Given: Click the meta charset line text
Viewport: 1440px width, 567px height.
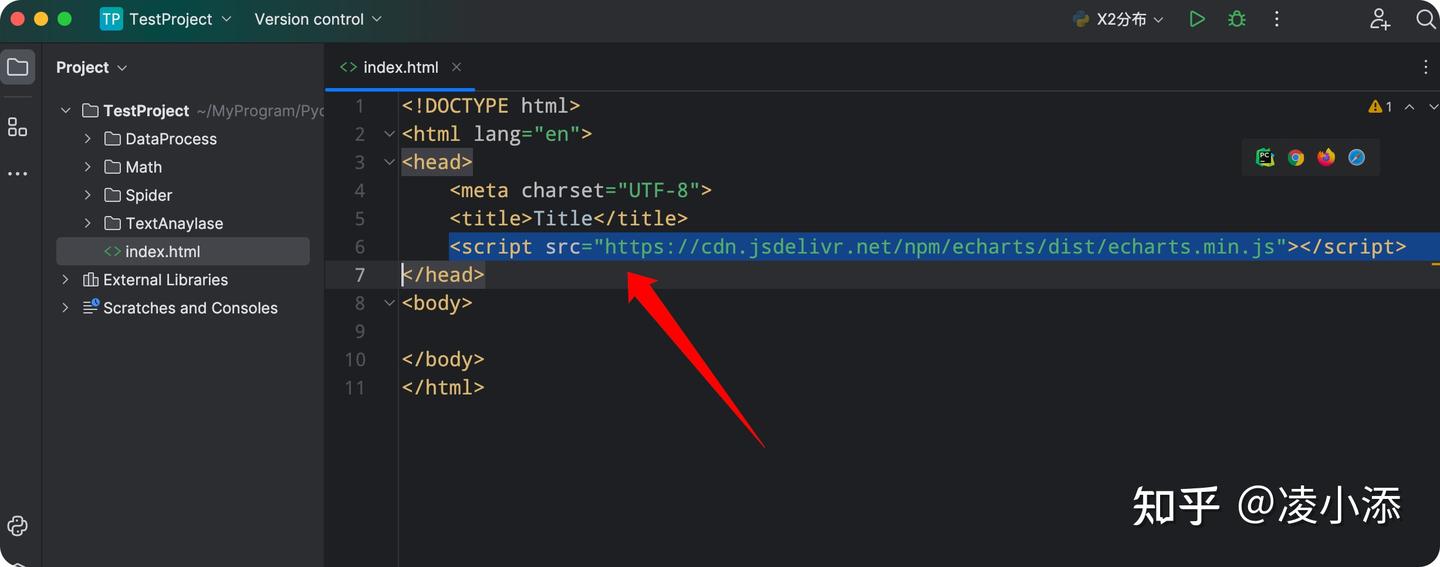Looking at the screenshot, I should pos(581,190).
